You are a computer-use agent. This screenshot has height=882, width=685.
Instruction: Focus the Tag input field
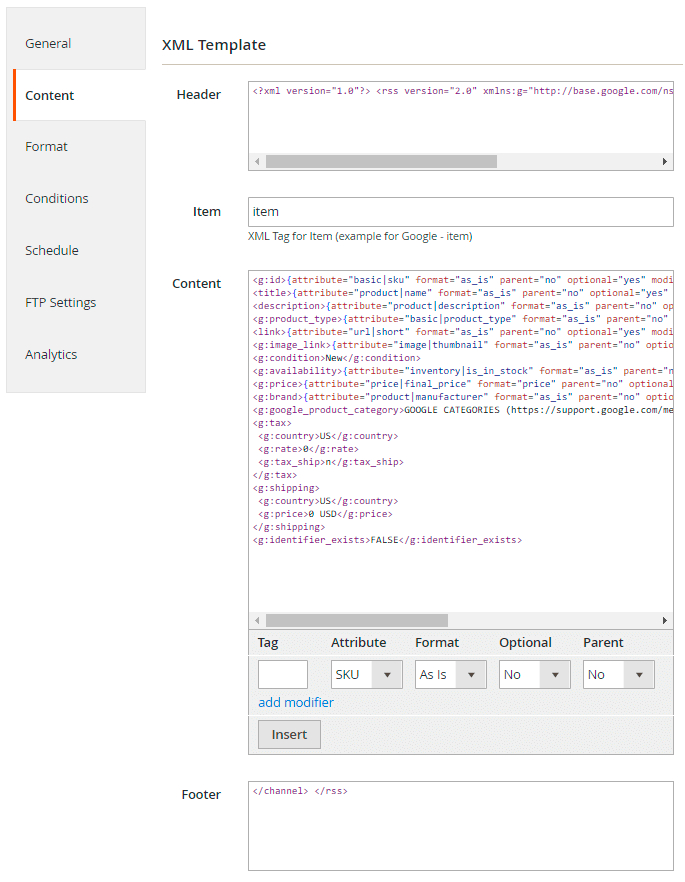tap(283, 675)
